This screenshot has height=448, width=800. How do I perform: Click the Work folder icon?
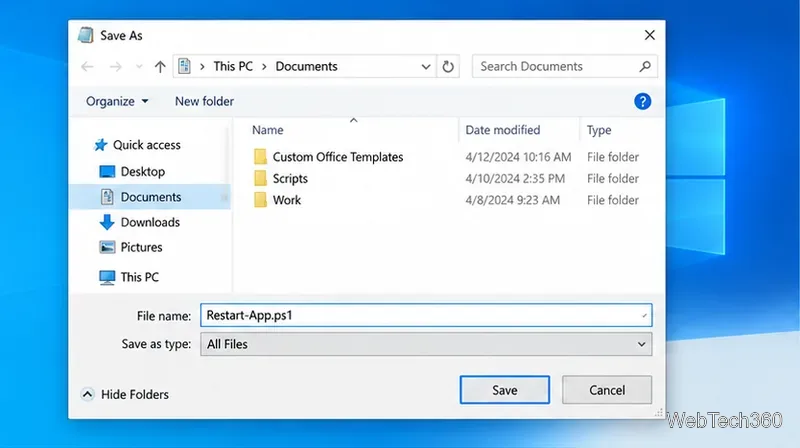pyautogui.click(x=260, y=200)
